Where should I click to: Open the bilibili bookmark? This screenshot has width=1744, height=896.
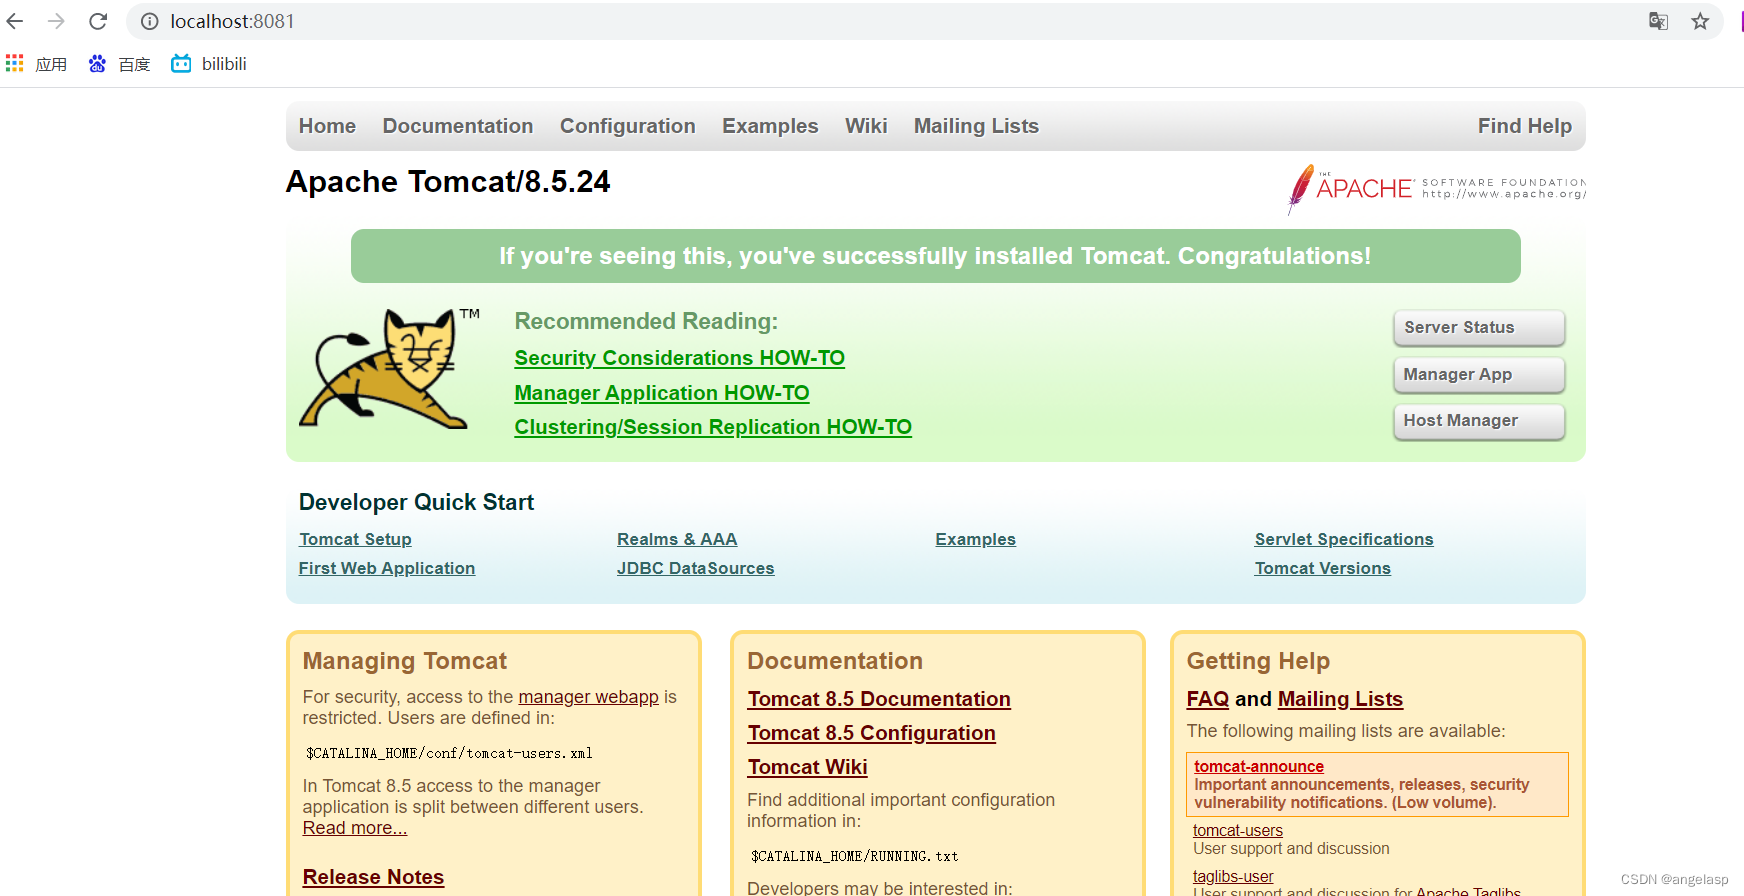[209, 64]
